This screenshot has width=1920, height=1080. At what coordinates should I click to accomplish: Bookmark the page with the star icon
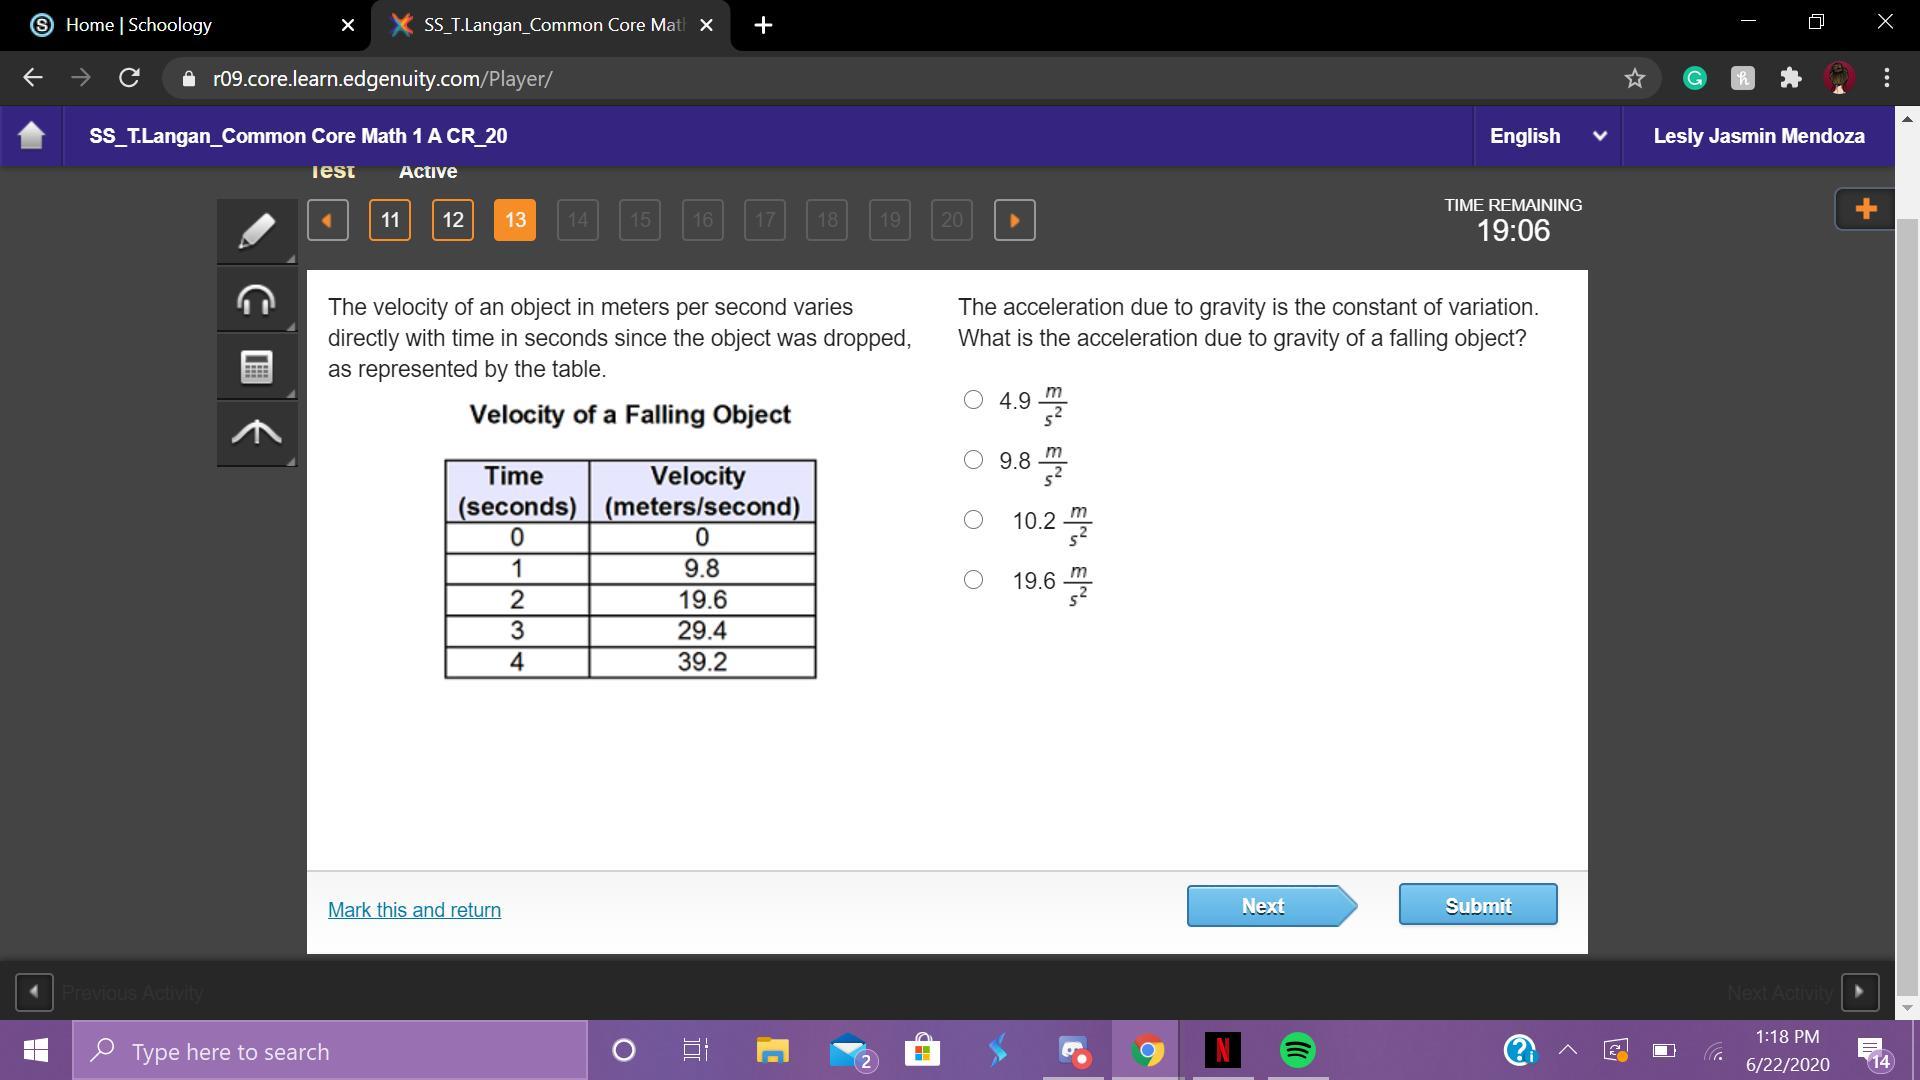coord(1634,78)
